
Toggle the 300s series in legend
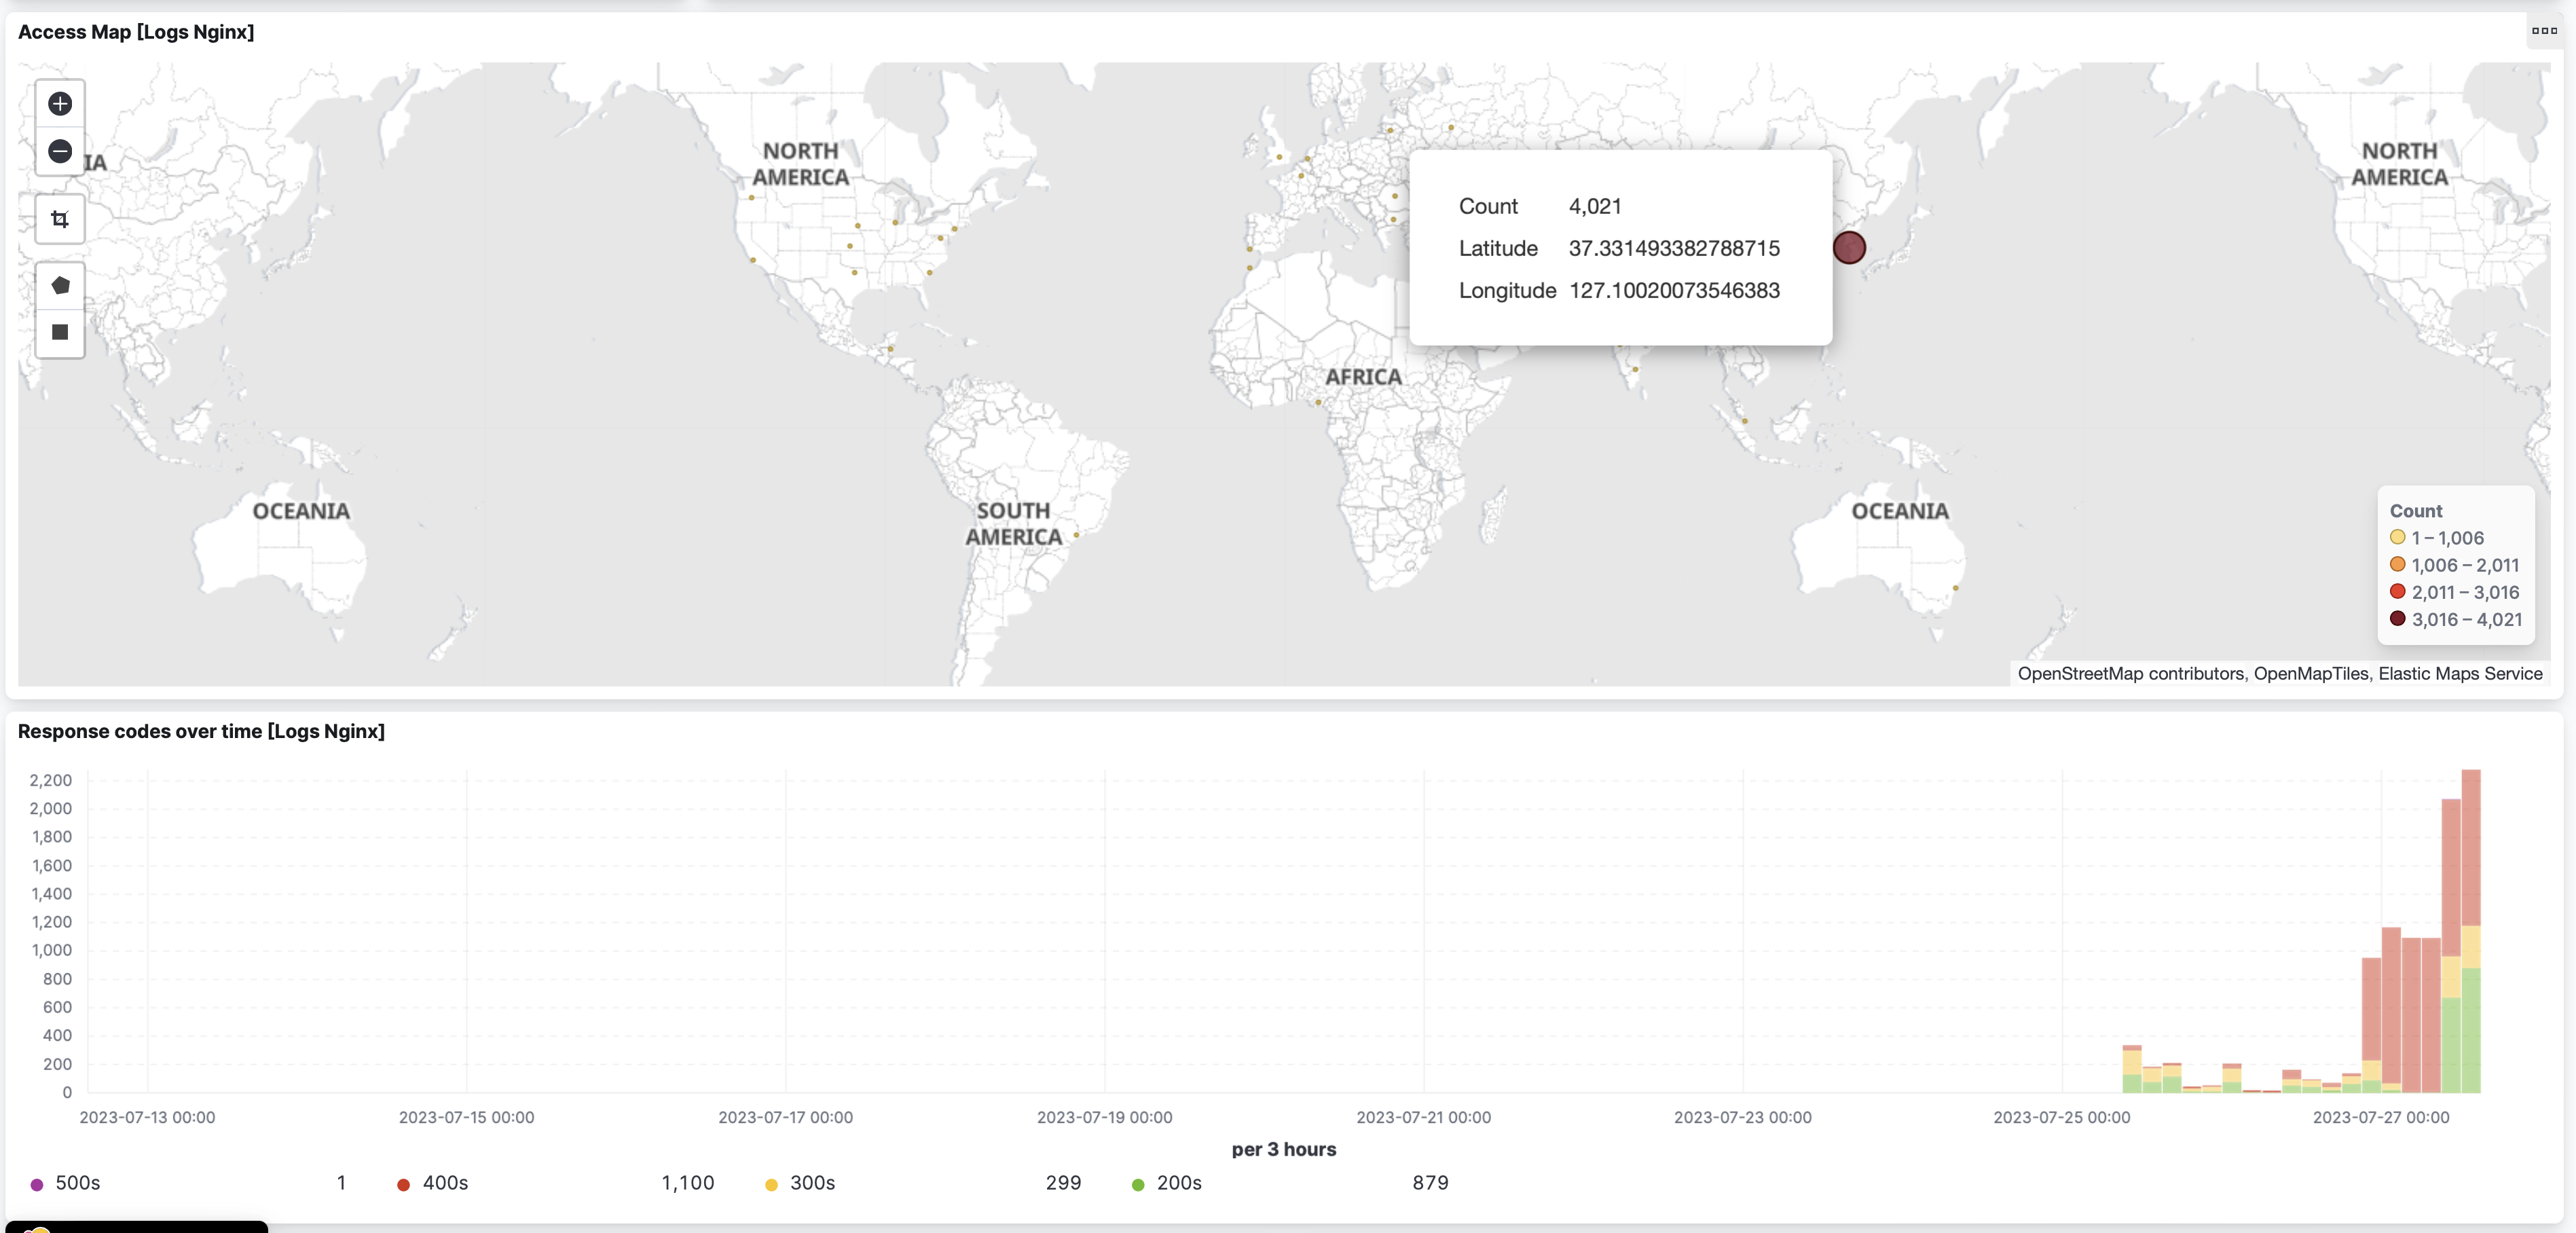[x=811, y=1183]
